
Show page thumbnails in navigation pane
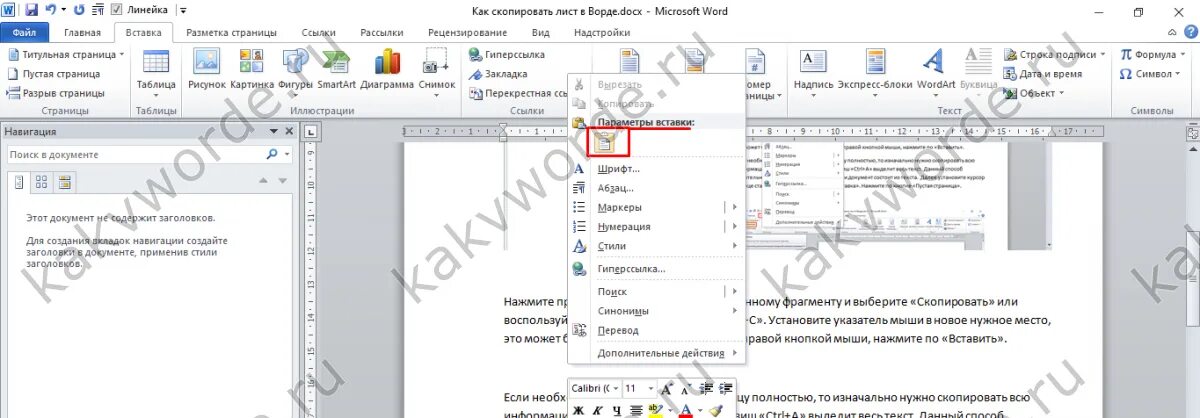41,182
